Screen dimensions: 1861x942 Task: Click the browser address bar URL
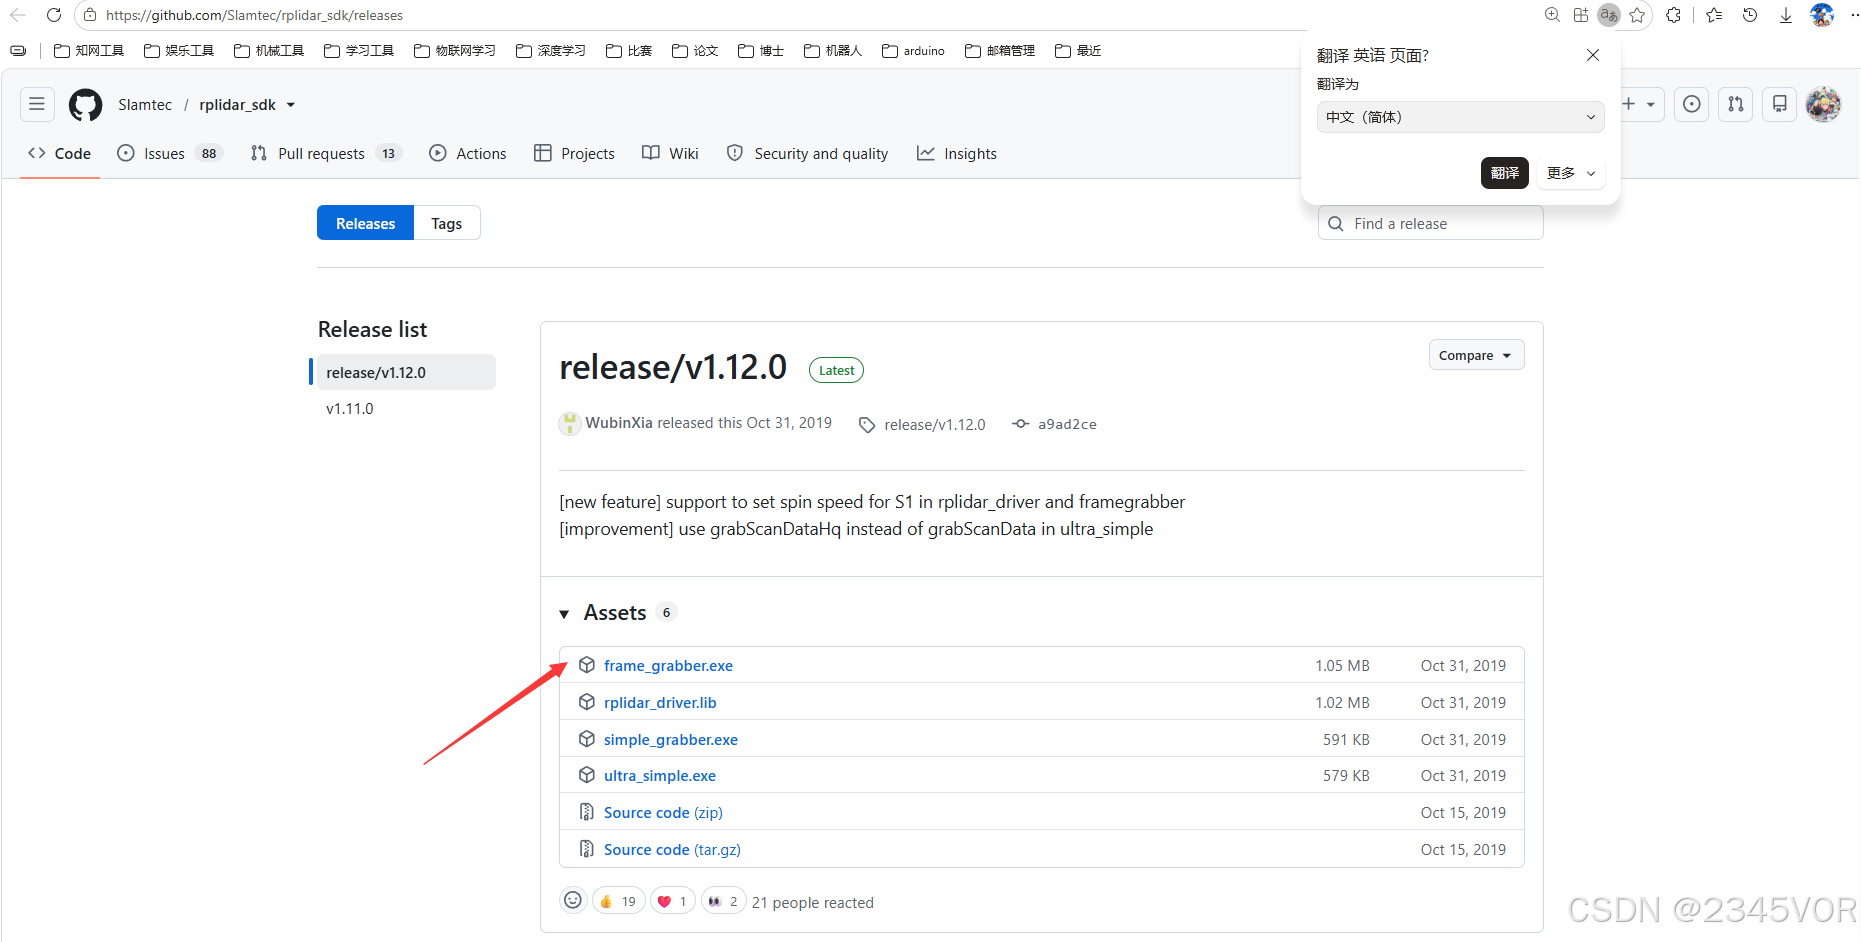click(255, 15)
